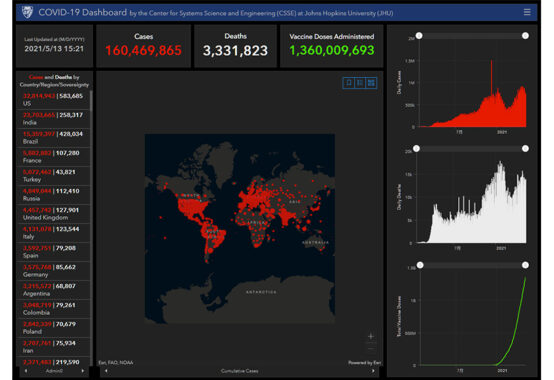Click the Antarctica label on map
The height and width of the screenshot is (380, 554).
(261, 292)
